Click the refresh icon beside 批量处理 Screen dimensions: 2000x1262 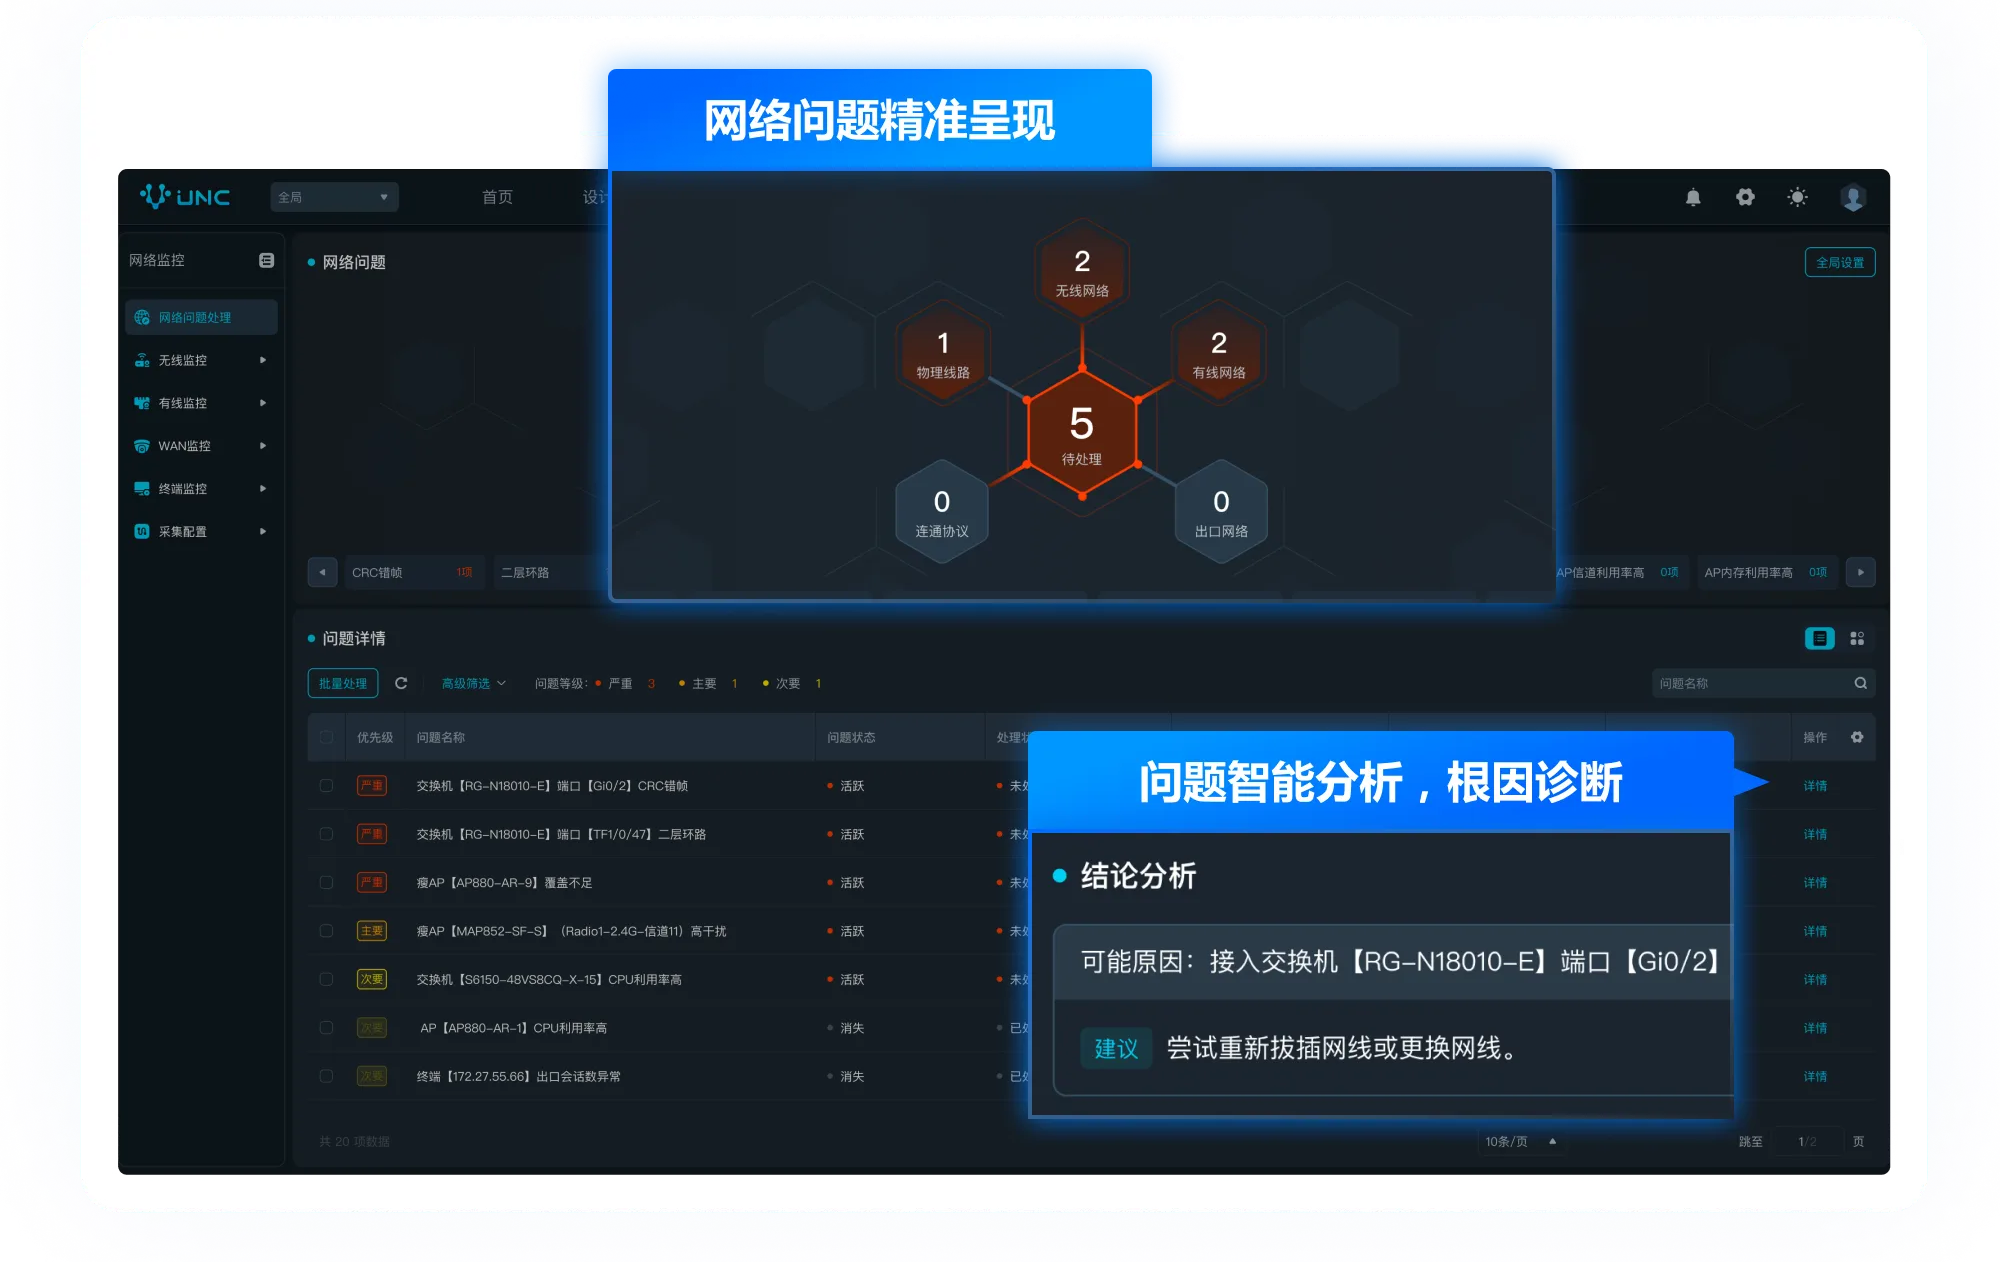point(401,683)
